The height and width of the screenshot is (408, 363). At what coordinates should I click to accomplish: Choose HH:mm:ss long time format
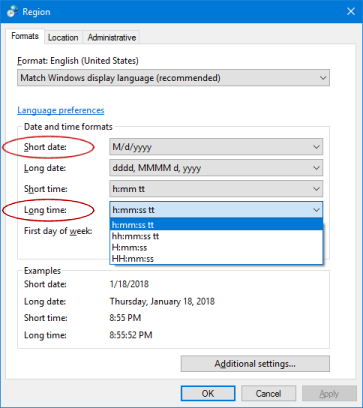(x=216, y=259)
